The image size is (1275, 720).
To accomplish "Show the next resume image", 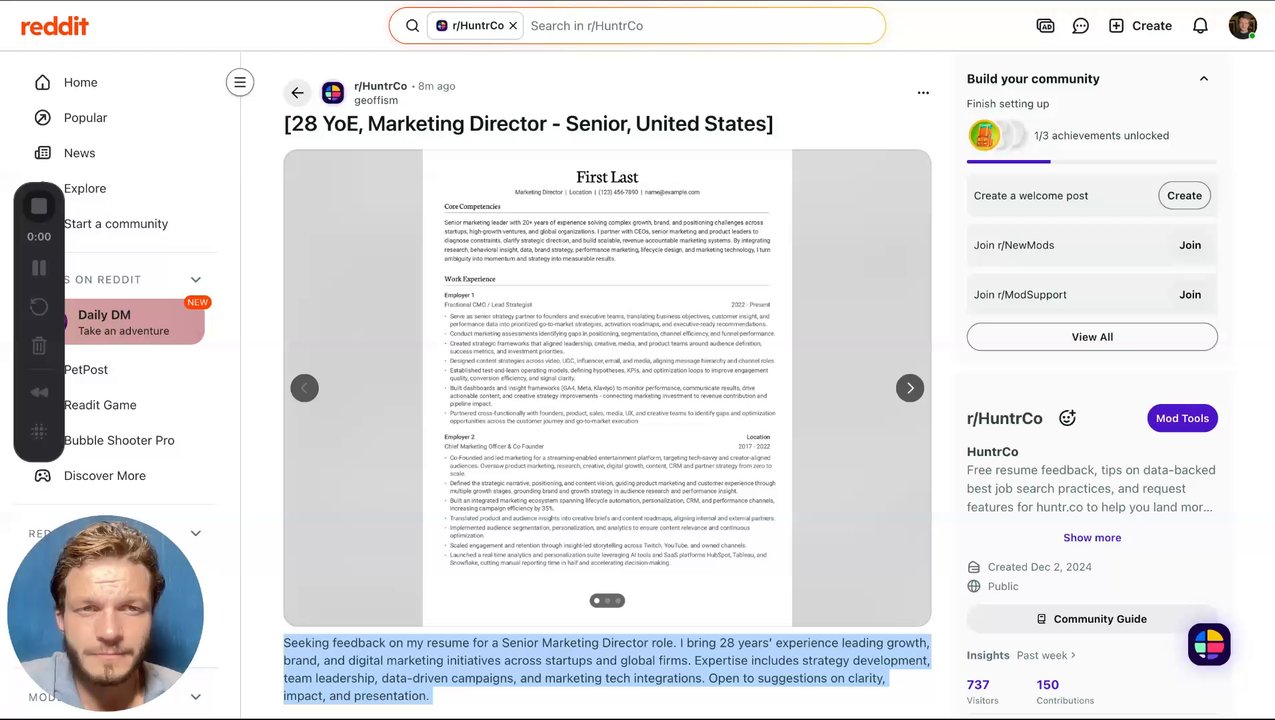I will (x=909, y=388).
